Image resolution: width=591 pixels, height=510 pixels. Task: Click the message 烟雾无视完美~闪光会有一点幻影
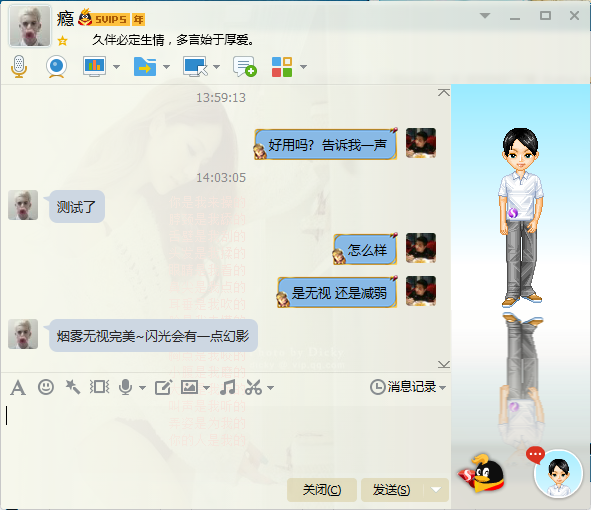point(153,335)
